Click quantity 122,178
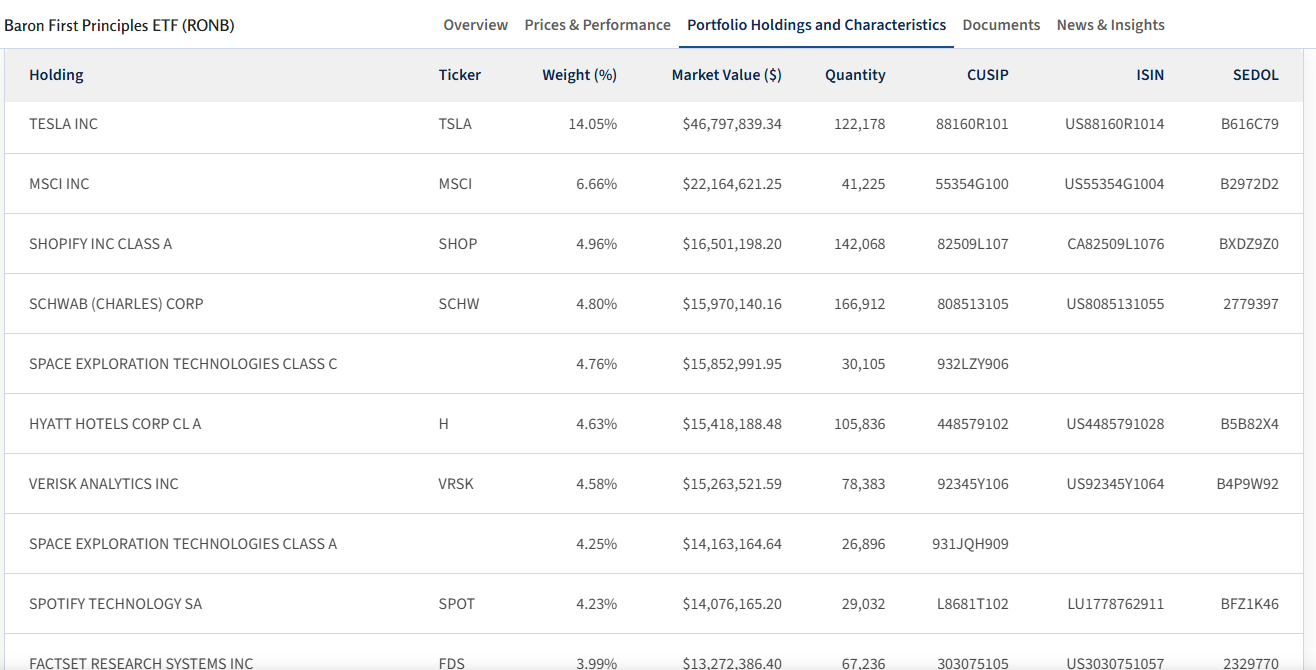 coord(860,124)
